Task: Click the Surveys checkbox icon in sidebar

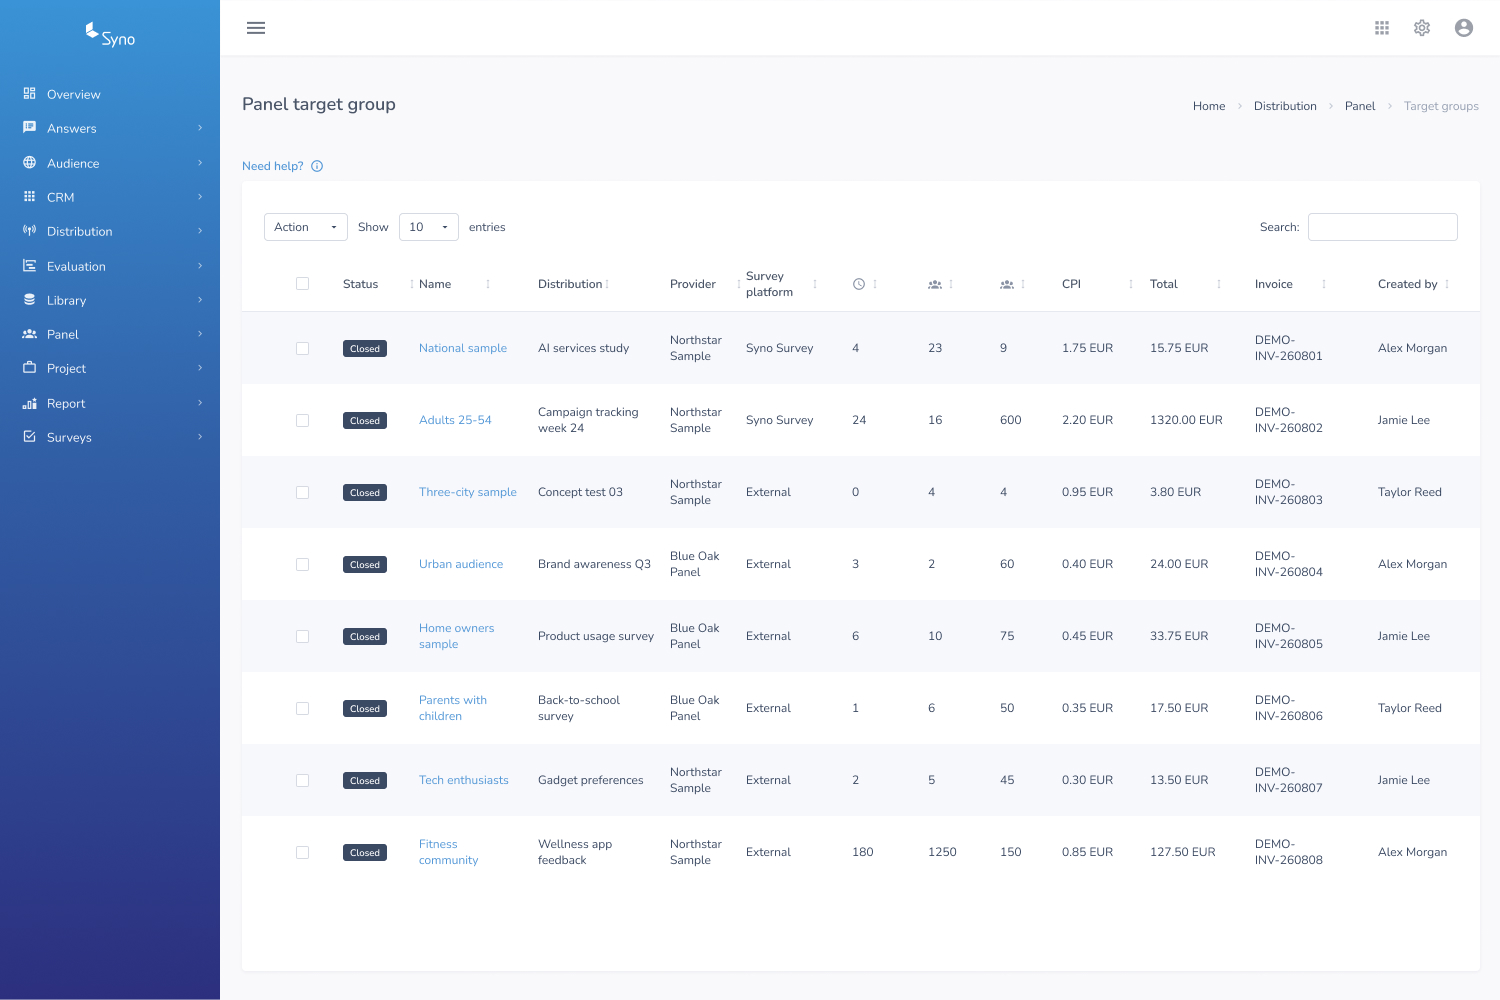Action: pos(30,437)
